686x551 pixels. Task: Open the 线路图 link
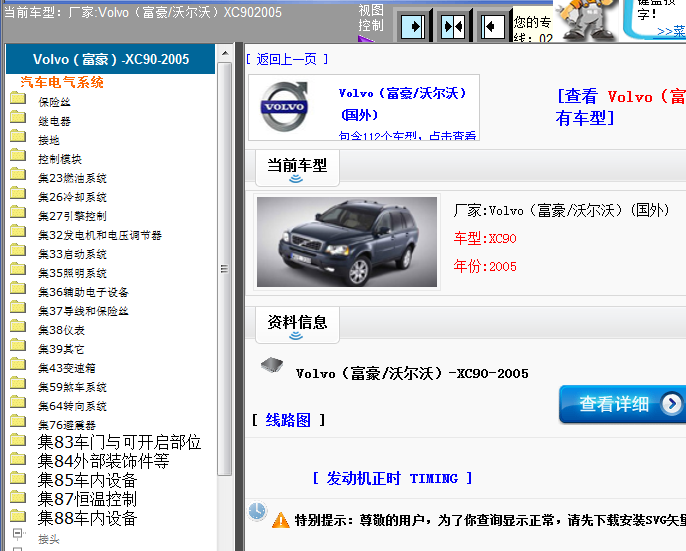coord(288,420)
